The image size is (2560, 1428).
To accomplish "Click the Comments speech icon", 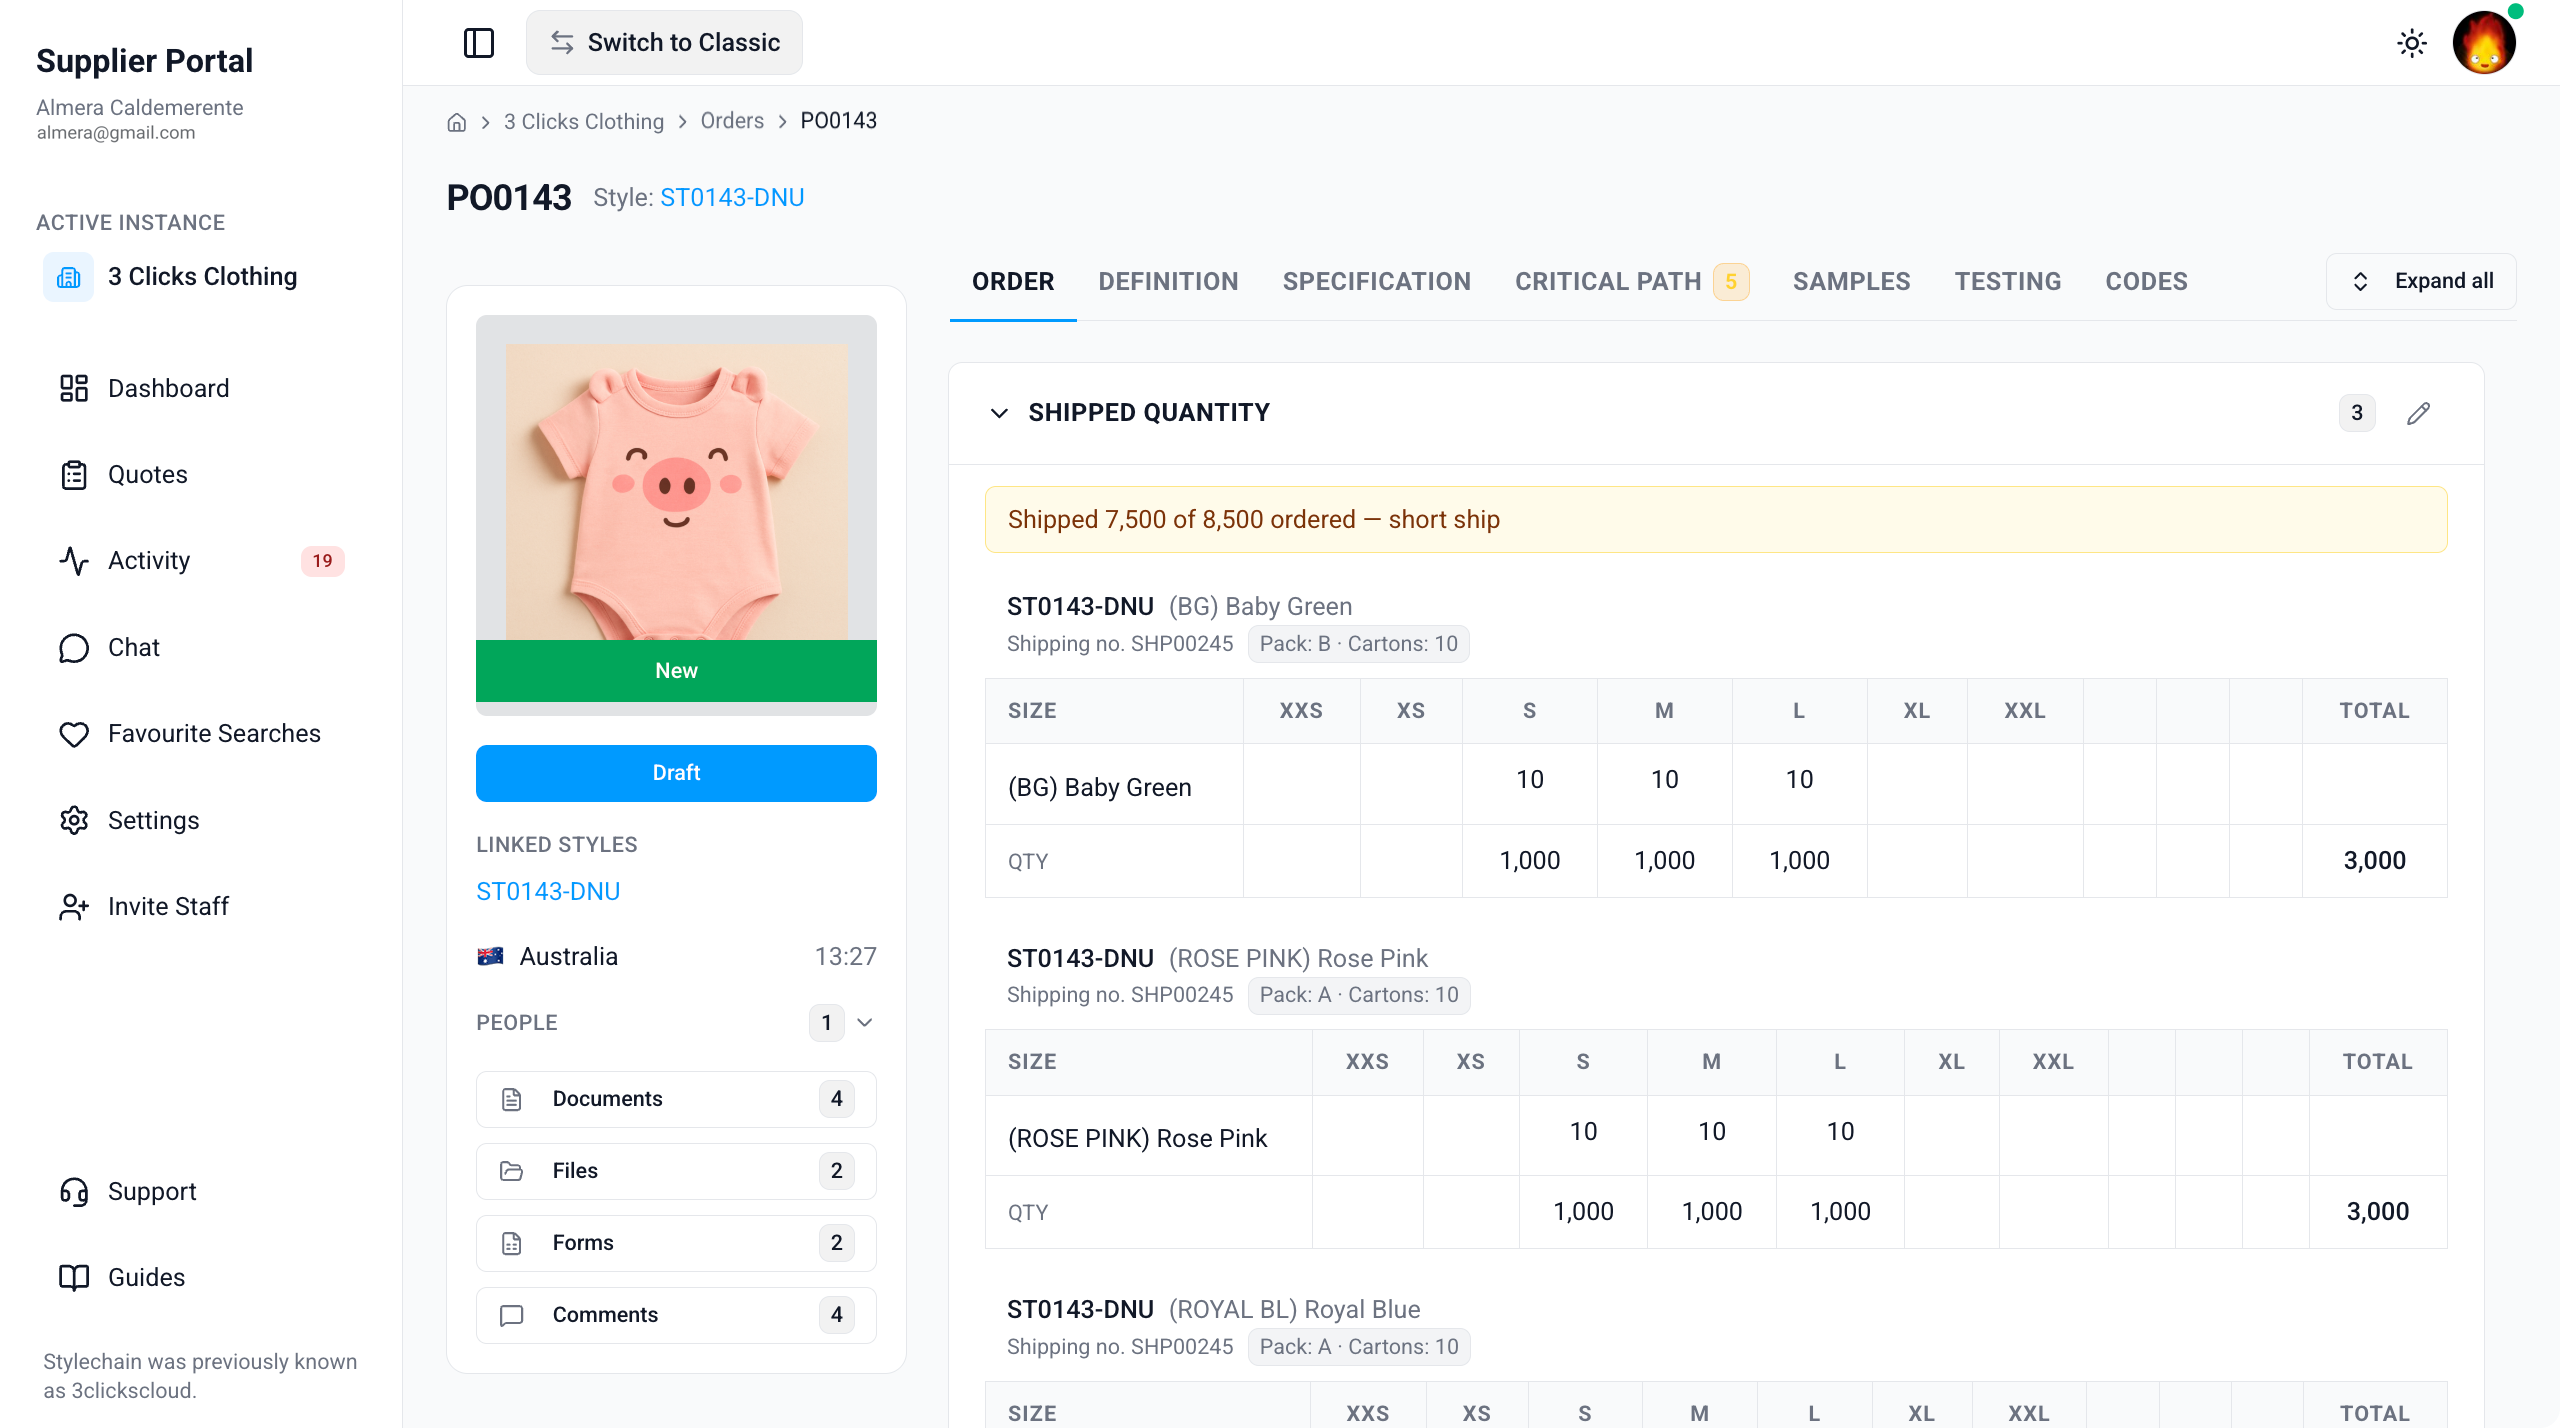I will pyautogui.click(x=512, y=1315).
